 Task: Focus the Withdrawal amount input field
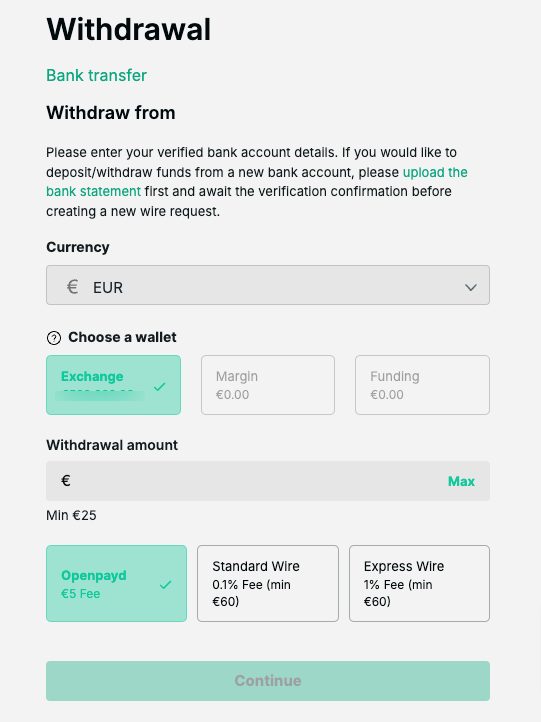(268, 481)
